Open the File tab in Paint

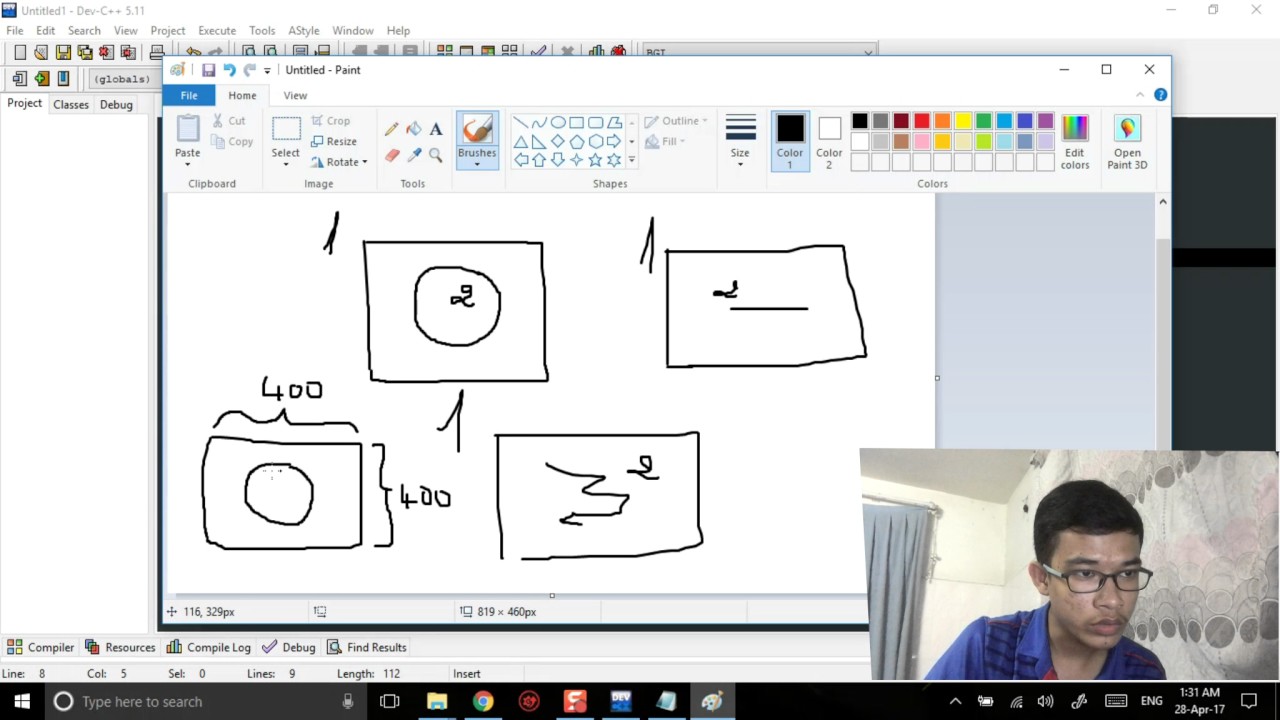coord(189,95)
